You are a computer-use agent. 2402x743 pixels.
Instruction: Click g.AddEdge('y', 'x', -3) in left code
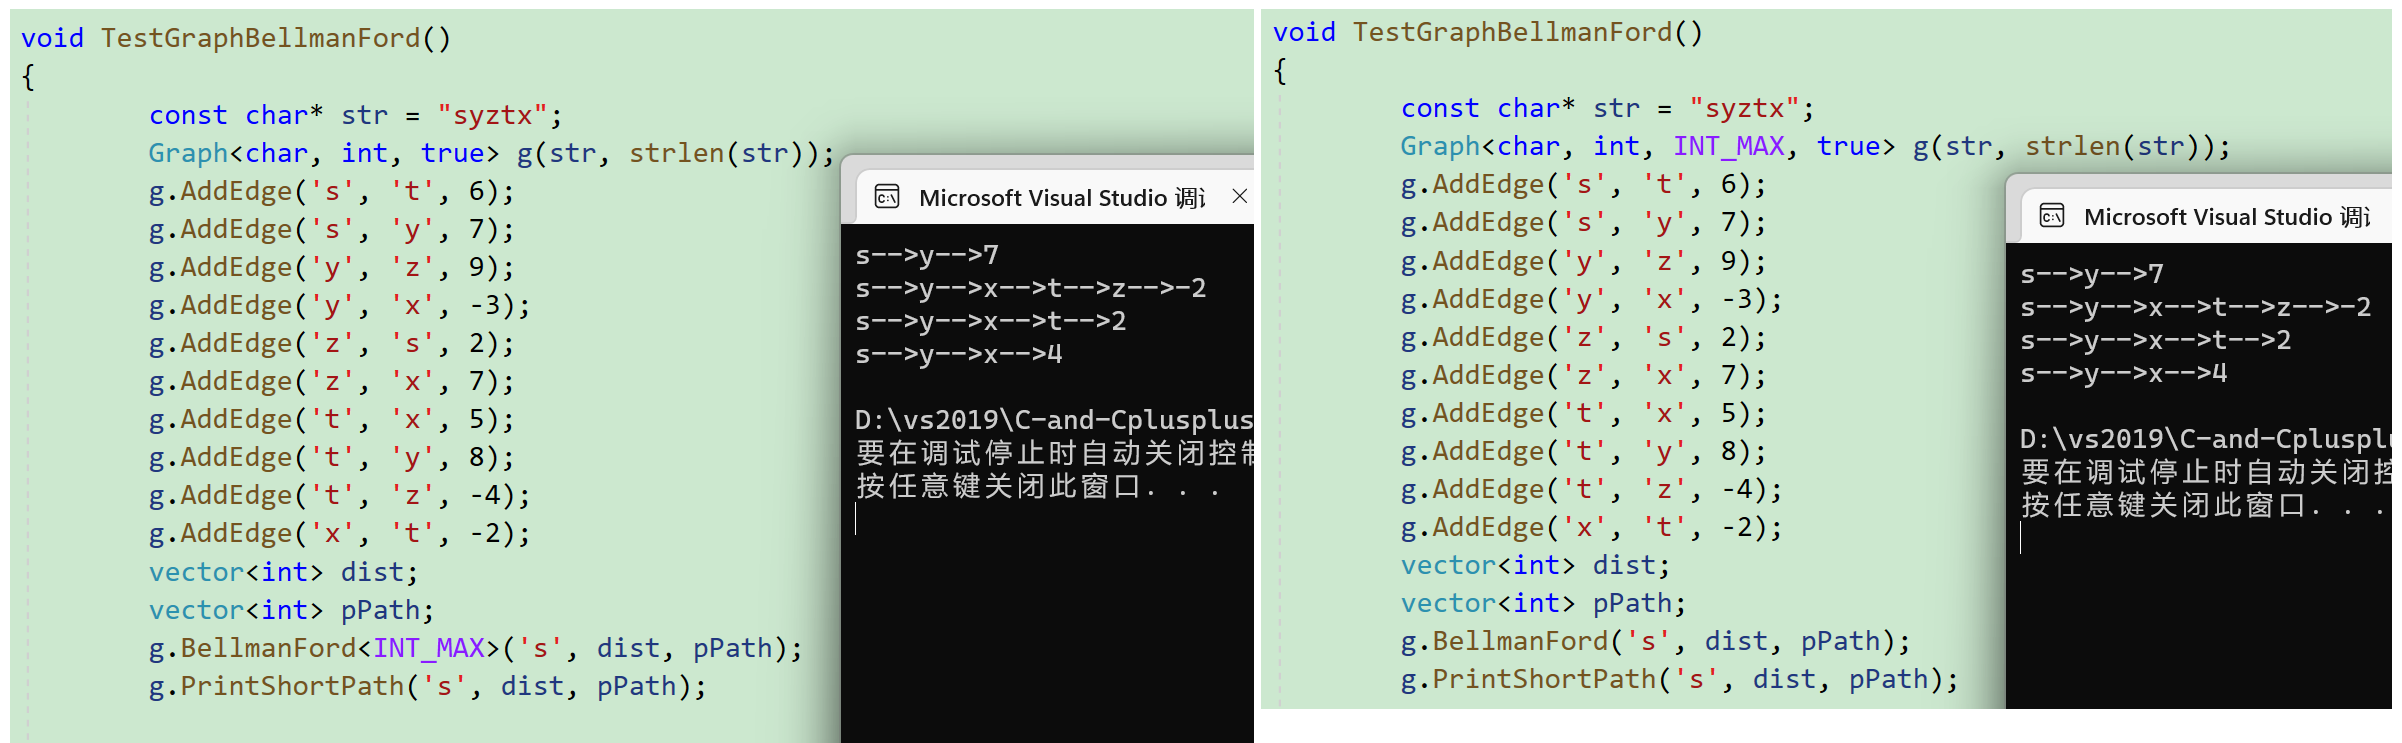[x=340, y=305]
